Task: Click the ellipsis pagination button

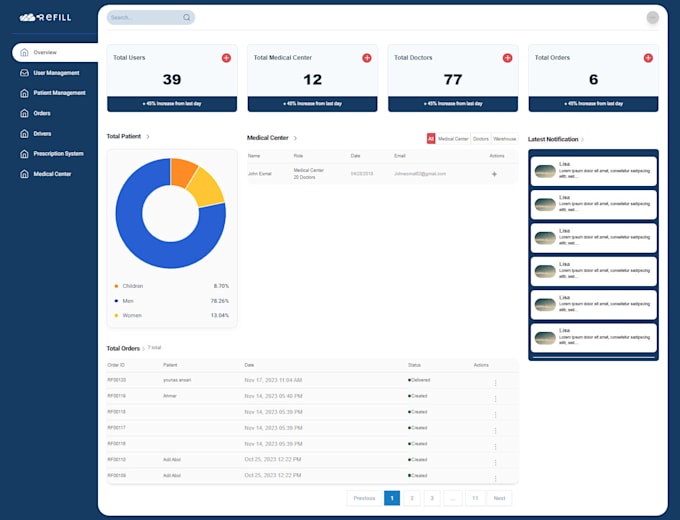Action: pyautogui.click(x=453, y=498)
